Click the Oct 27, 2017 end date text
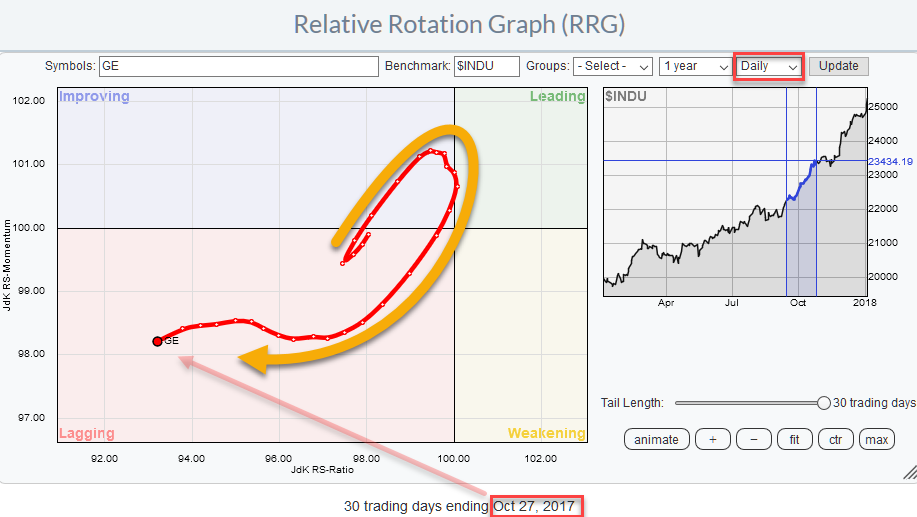The width and height of the screenshot is (917, 517). (x=535, y=506)
